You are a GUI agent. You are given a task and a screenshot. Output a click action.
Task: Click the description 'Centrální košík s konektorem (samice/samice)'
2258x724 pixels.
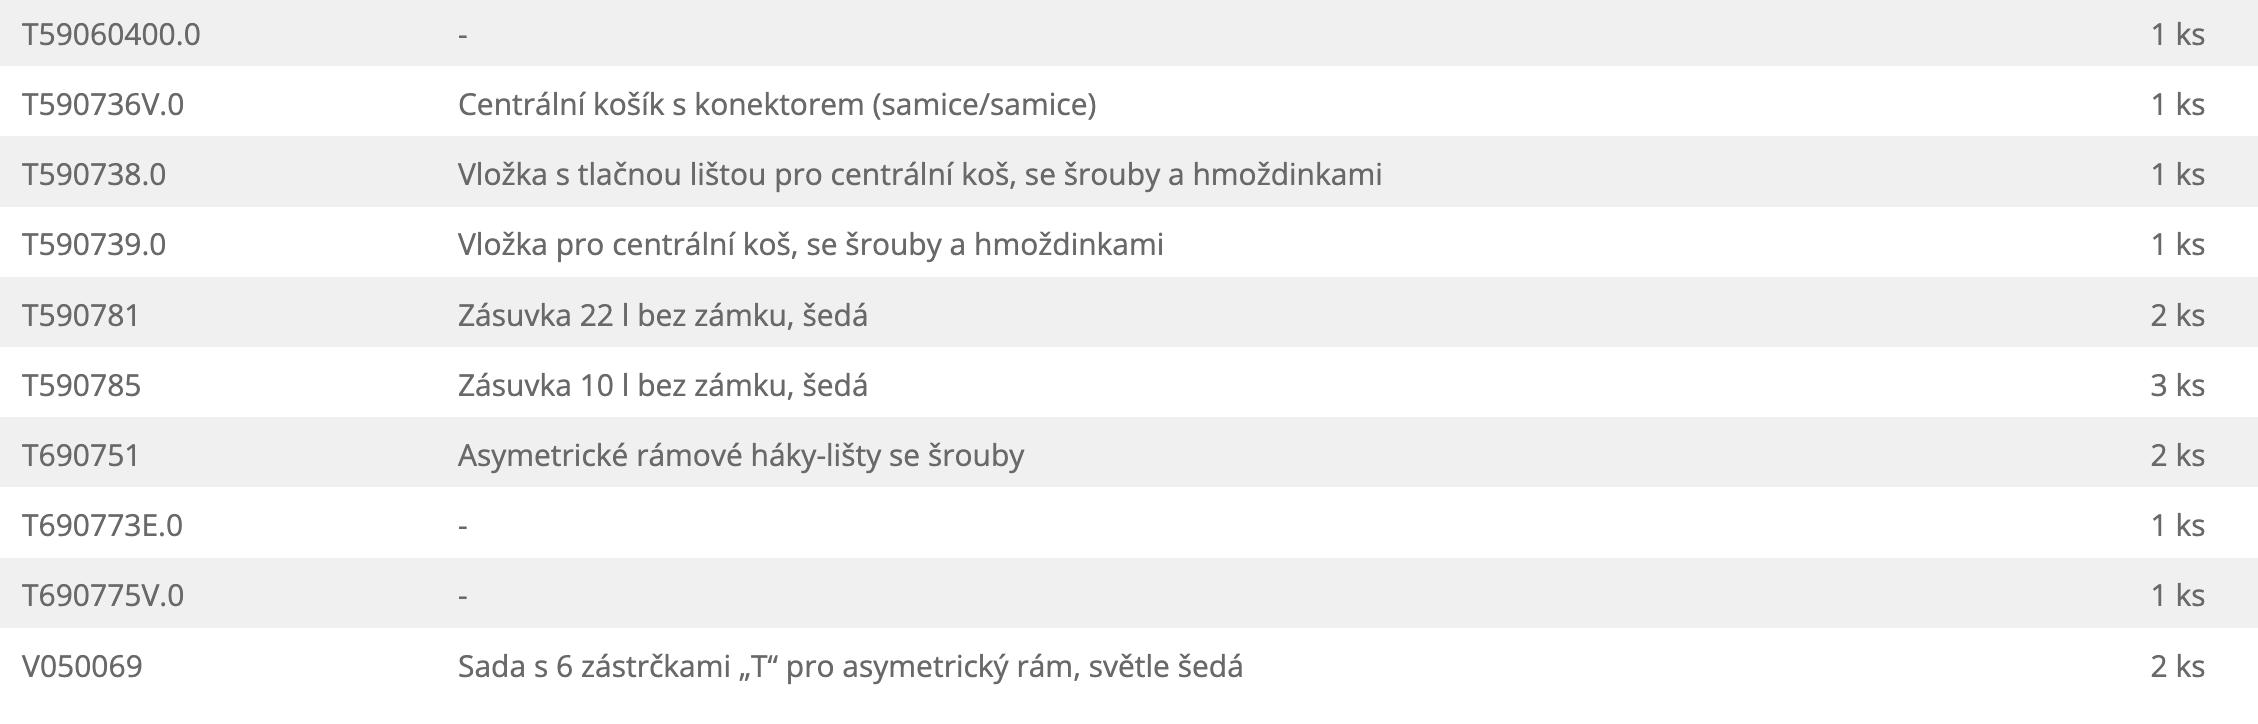[x=776, y=105]
